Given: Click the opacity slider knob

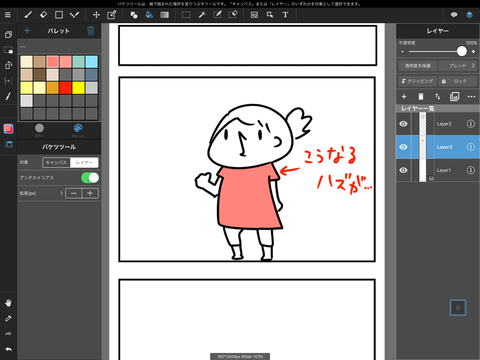Looking at the screenshot, I should 462,51.
